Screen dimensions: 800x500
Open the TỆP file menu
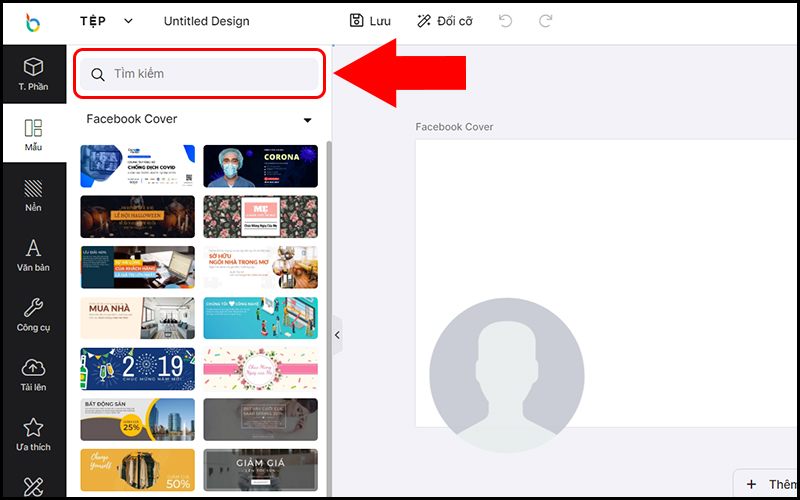tap(93, 21)
